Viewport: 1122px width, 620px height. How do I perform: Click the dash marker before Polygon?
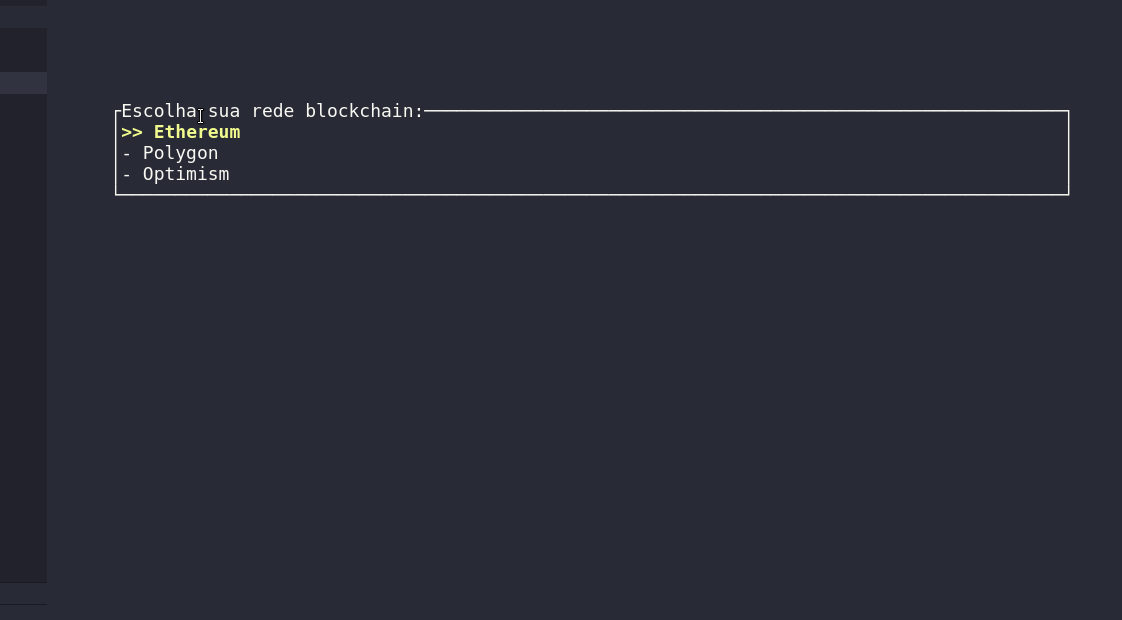(x=124, y=152)
